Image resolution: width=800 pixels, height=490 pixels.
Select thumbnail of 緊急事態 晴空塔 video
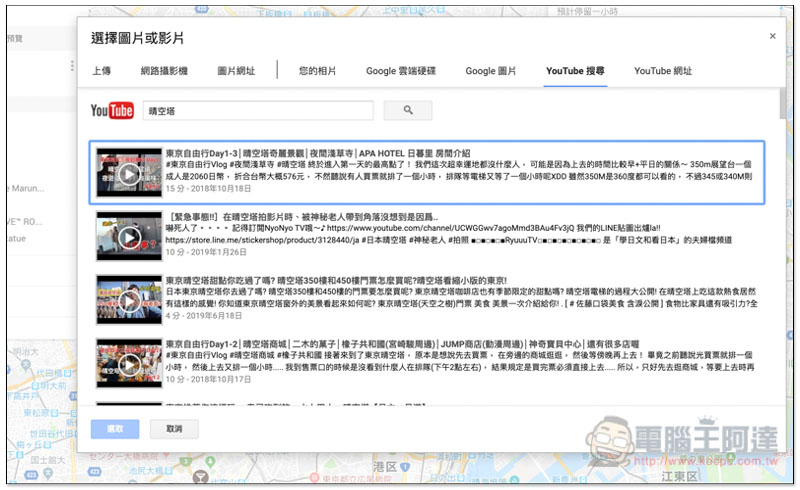point(130,236)
